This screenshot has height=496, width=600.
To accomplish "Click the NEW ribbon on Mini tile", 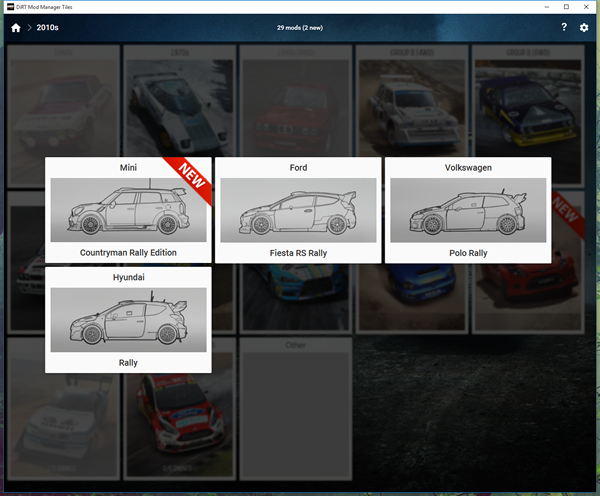I will click(191, 176).
